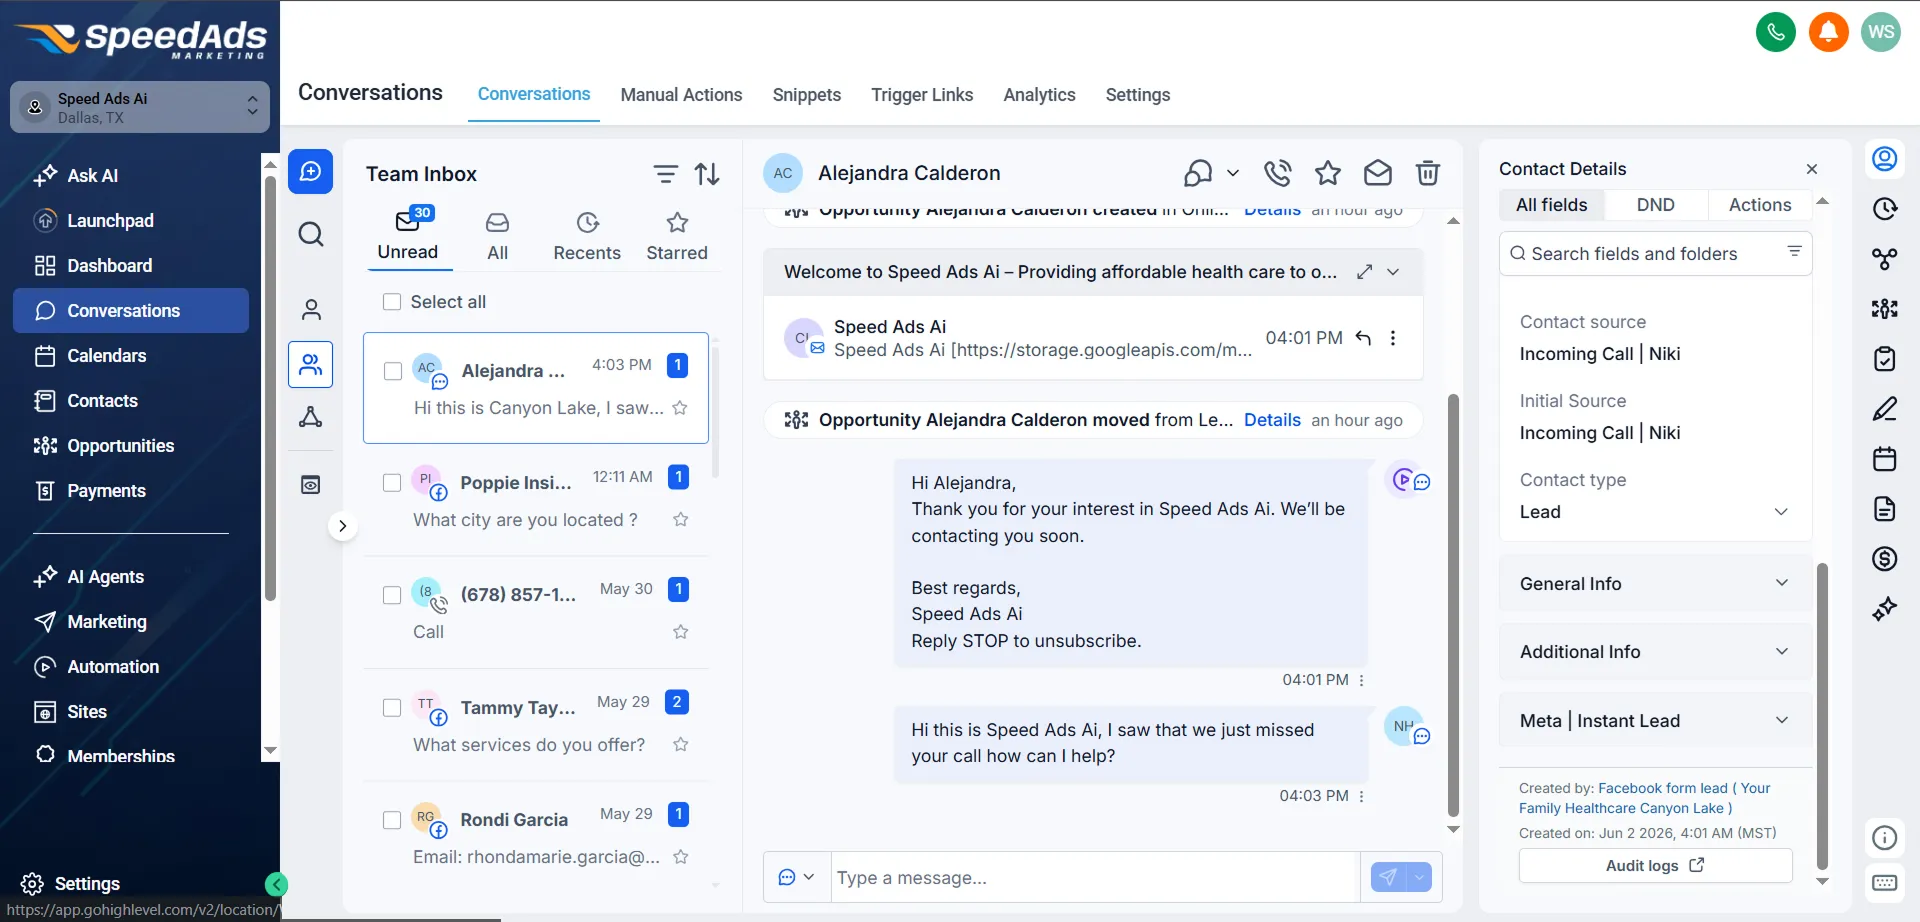Show the Starred conversations tab
The image size is (1920, 922).
tap(677, 237)
